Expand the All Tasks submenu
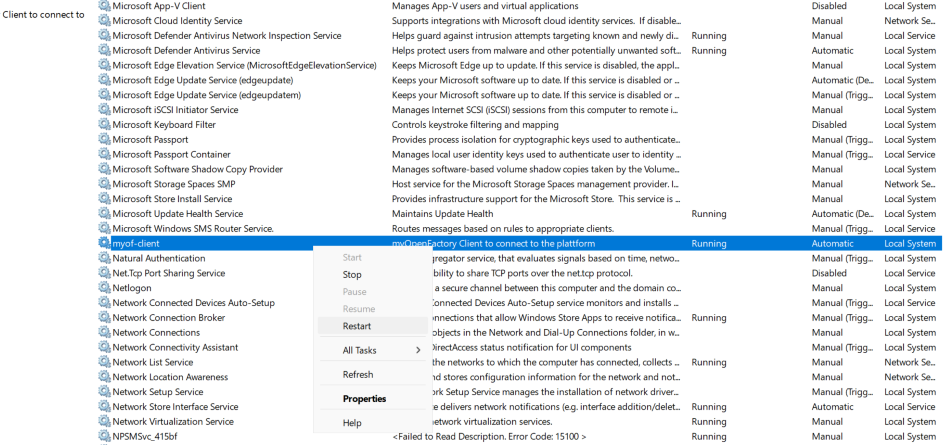This screenshot has height=445, width=950. [x=373, y=350]
